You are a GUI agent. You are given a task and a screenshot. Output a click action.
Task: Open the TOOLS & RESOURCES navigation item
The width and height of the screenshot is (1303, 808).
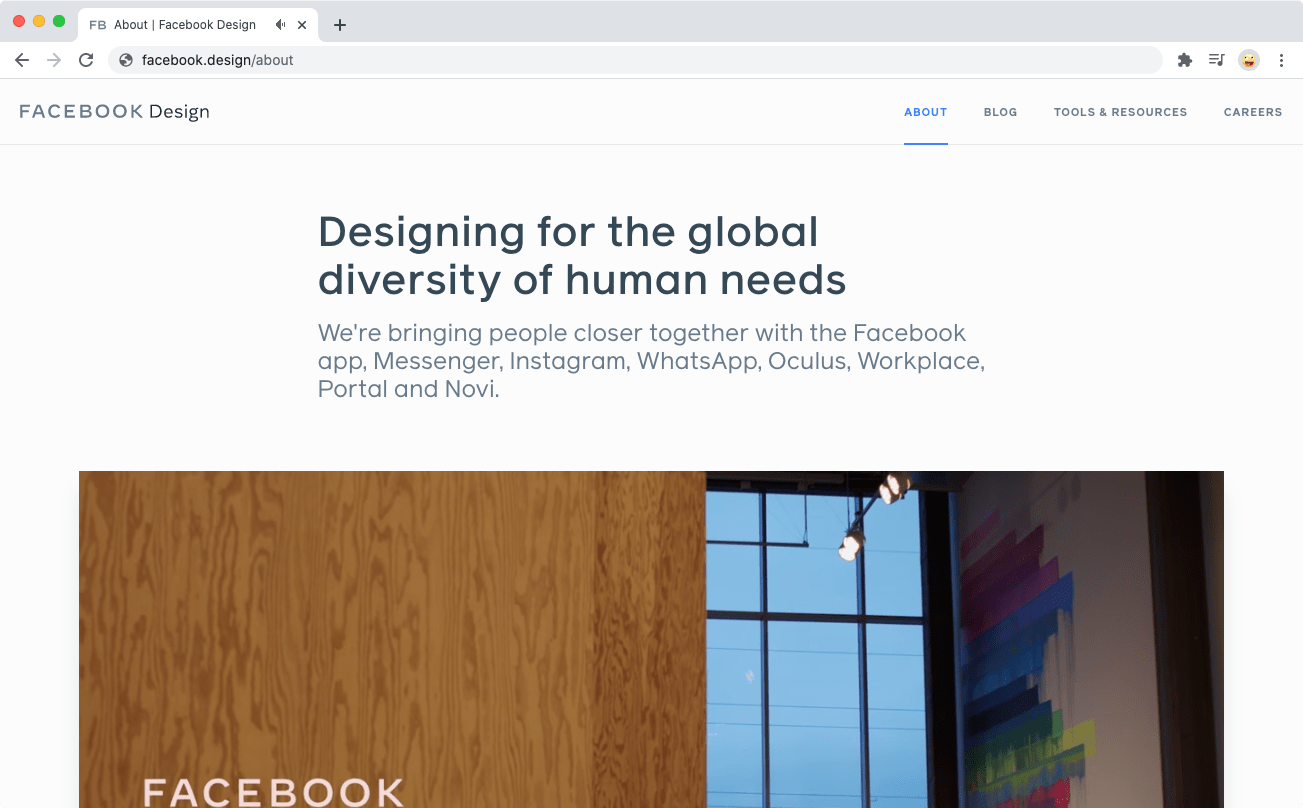point(1120,112)
